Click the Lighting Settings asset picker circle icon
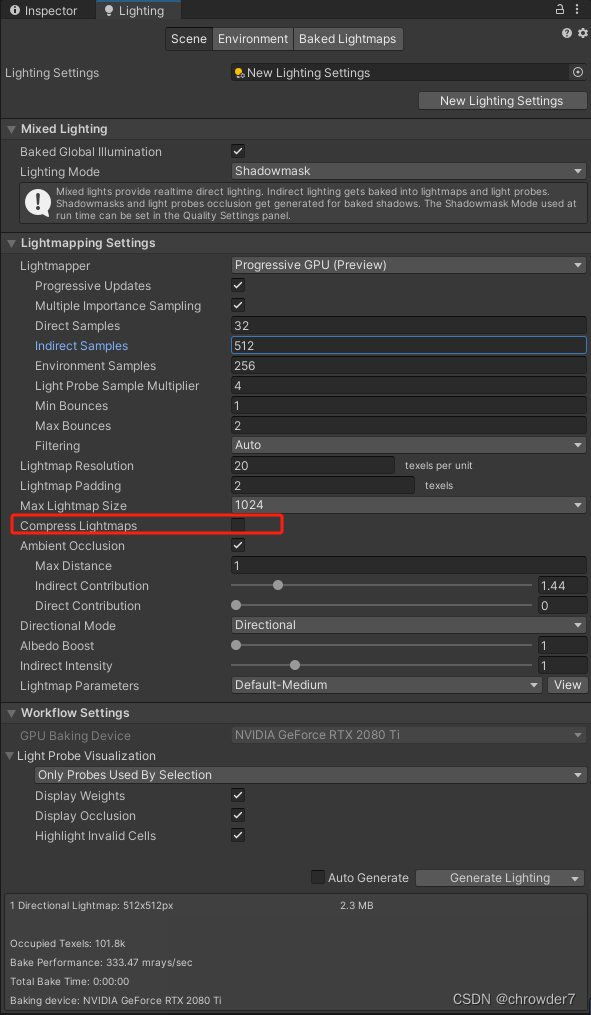 pyautogui.click(x=578, y=72)
